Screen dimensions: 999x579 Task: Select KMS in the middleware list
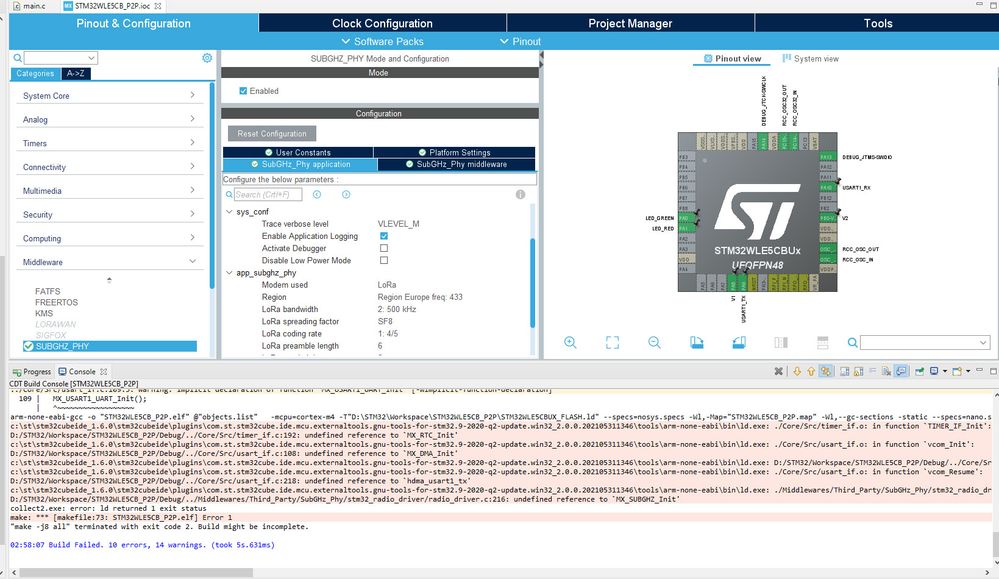pyautogui.click(x=44, y=313)
